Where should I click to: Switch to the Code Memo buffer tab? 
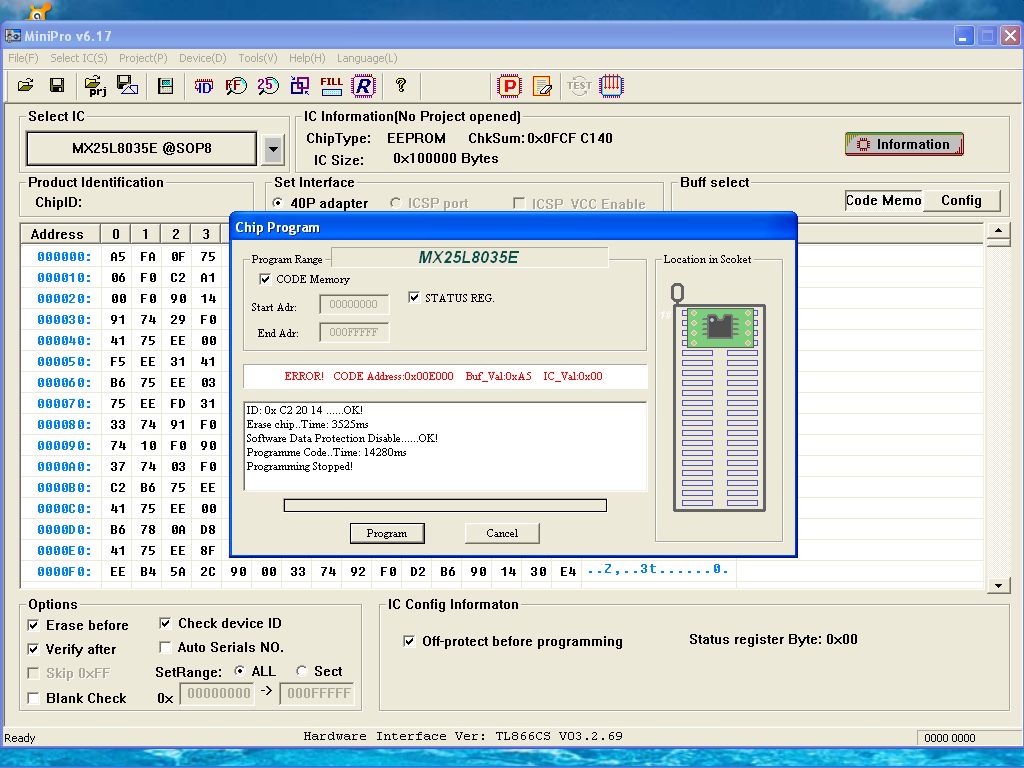883,200
